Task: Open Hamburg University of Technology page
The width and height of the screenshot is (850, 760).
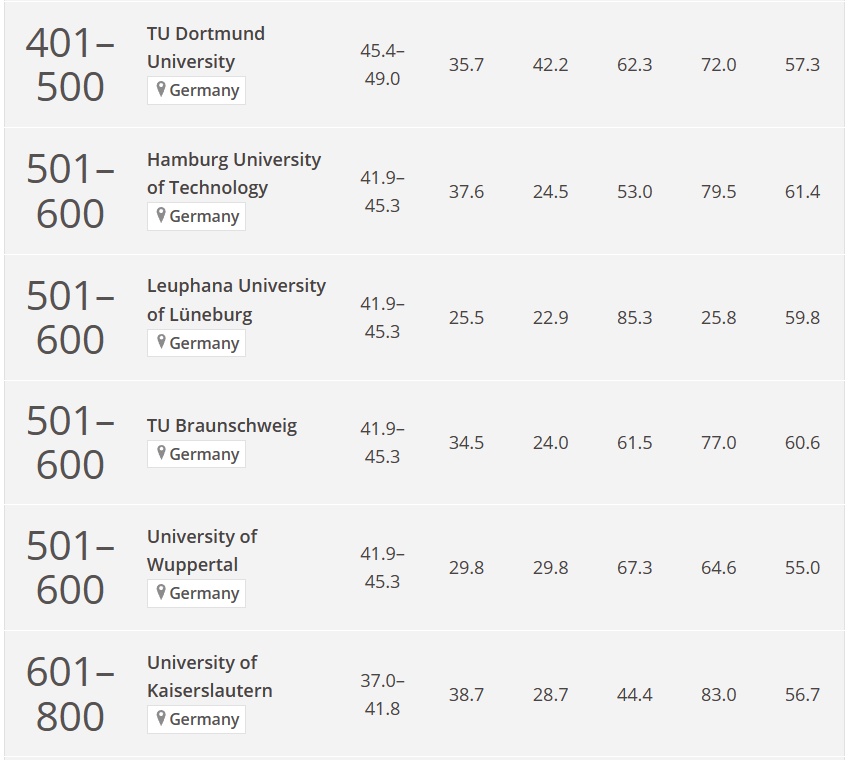Action: 234,173
